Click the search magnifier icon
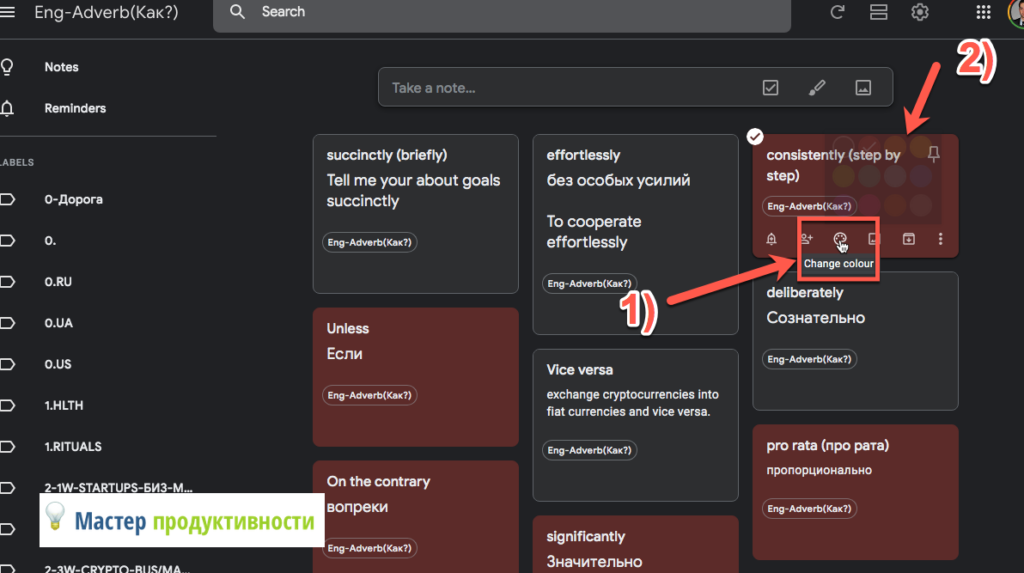 tap(237, 12)
